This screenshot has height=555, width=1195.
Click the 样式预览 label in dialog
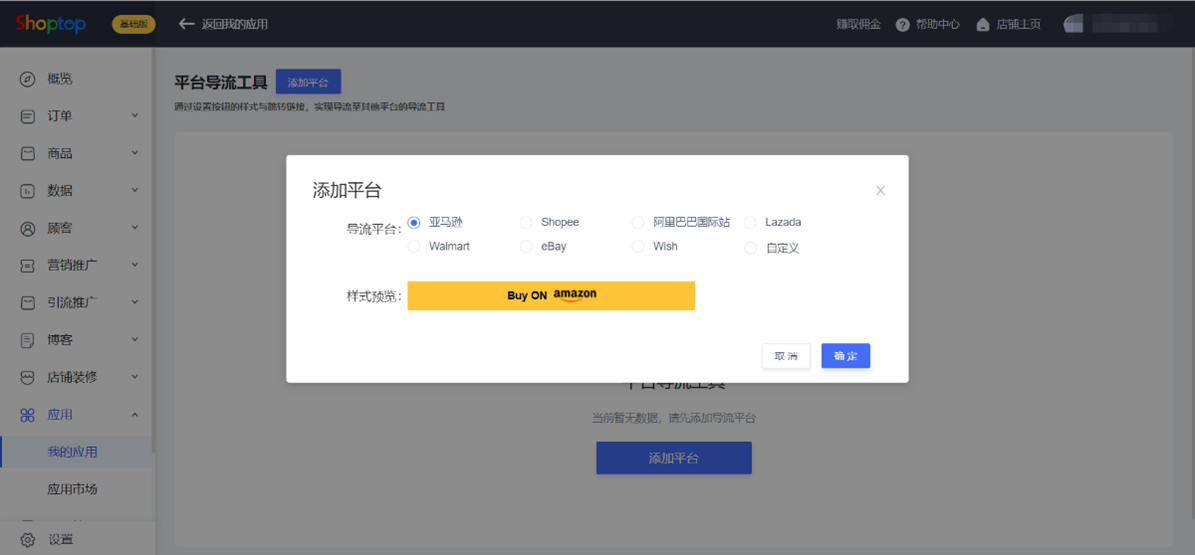[x=373, y=297]
